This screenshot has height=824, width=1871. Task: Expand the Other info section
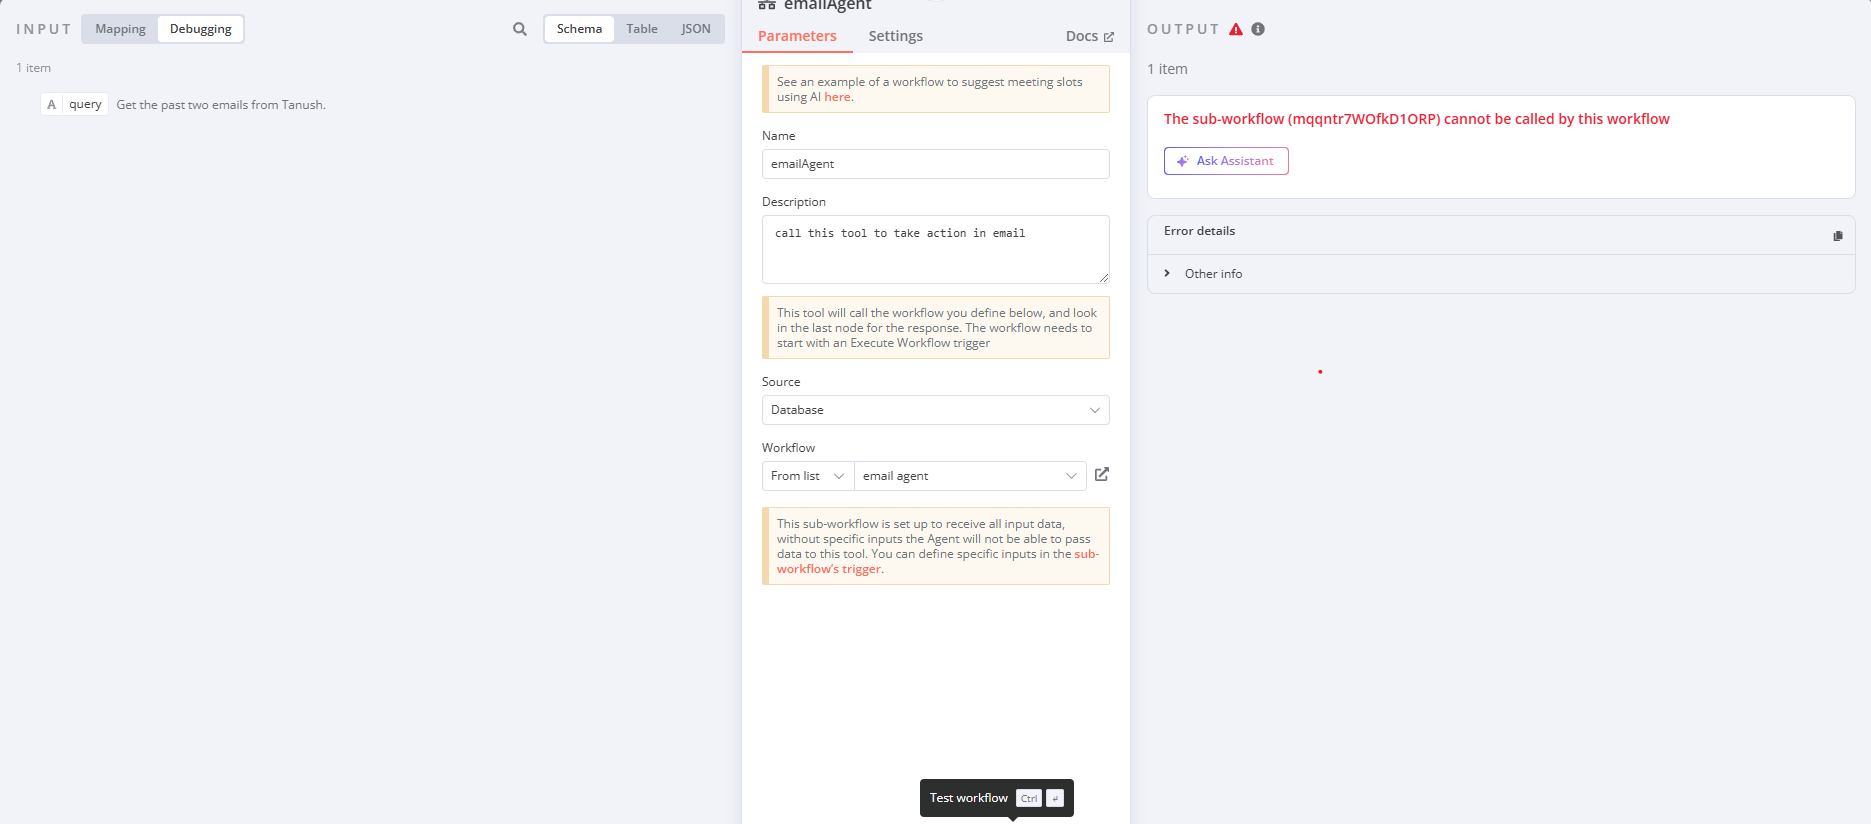[x=1167, y=273]
